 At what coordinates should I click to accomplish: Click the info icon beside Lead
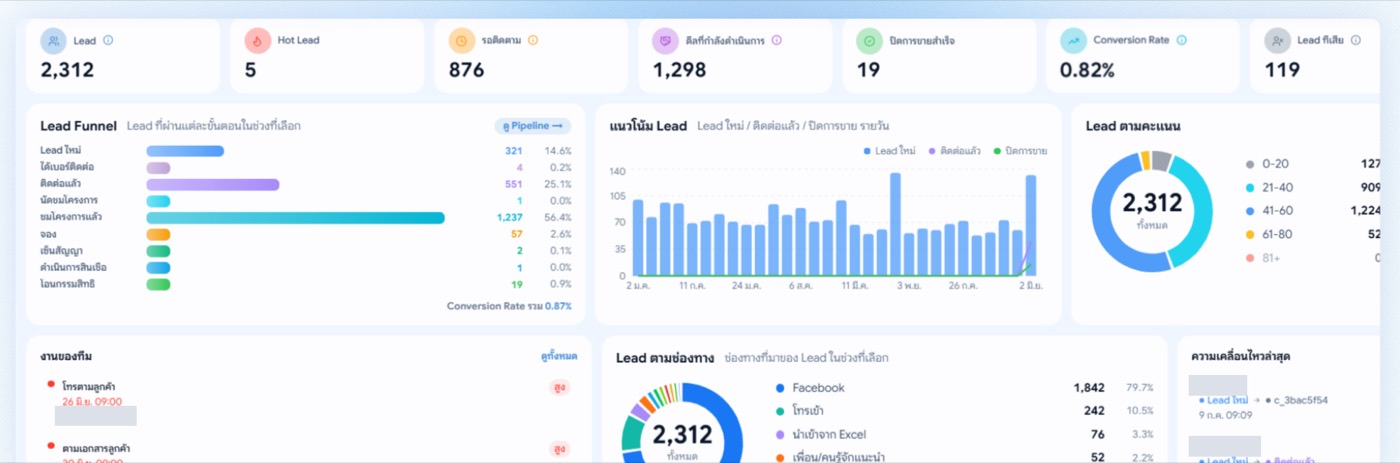[108, 41]
